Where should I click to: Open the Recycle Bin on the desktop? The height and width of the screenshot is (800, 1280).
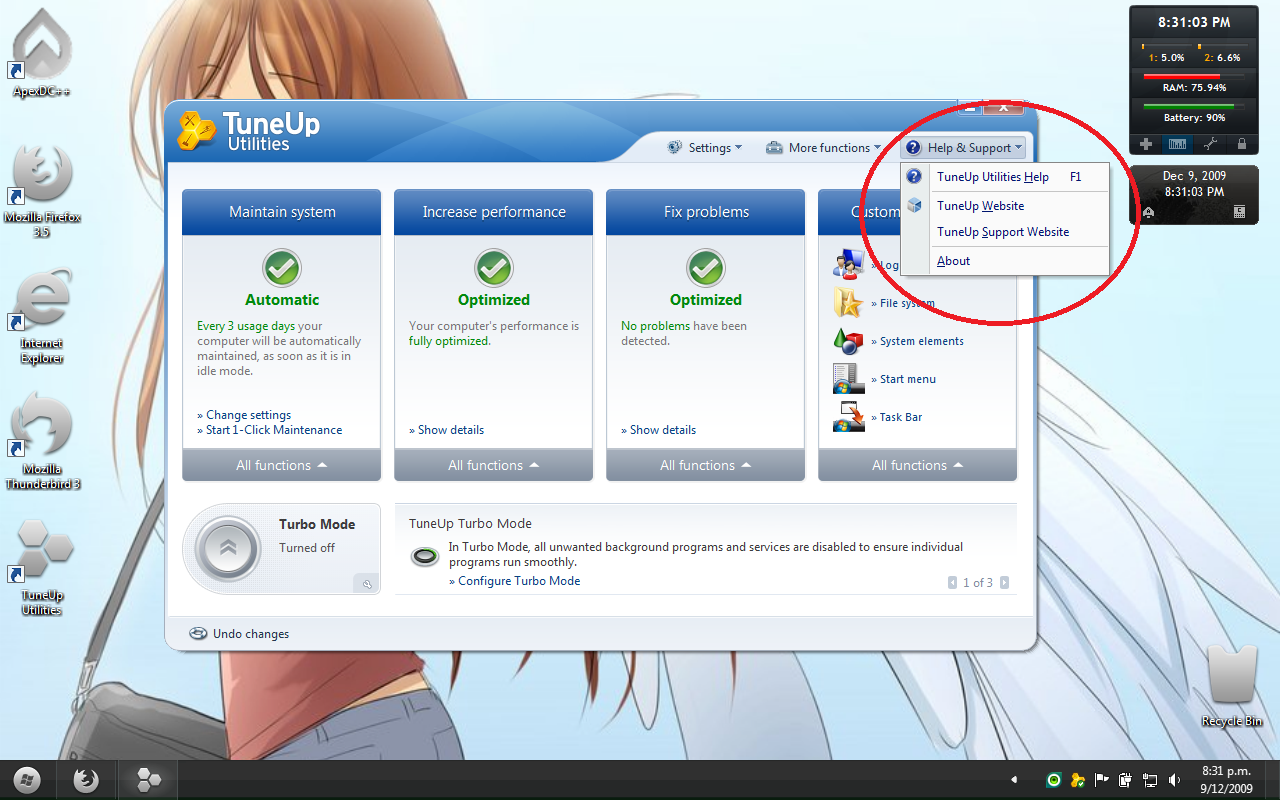point(1232,686)
